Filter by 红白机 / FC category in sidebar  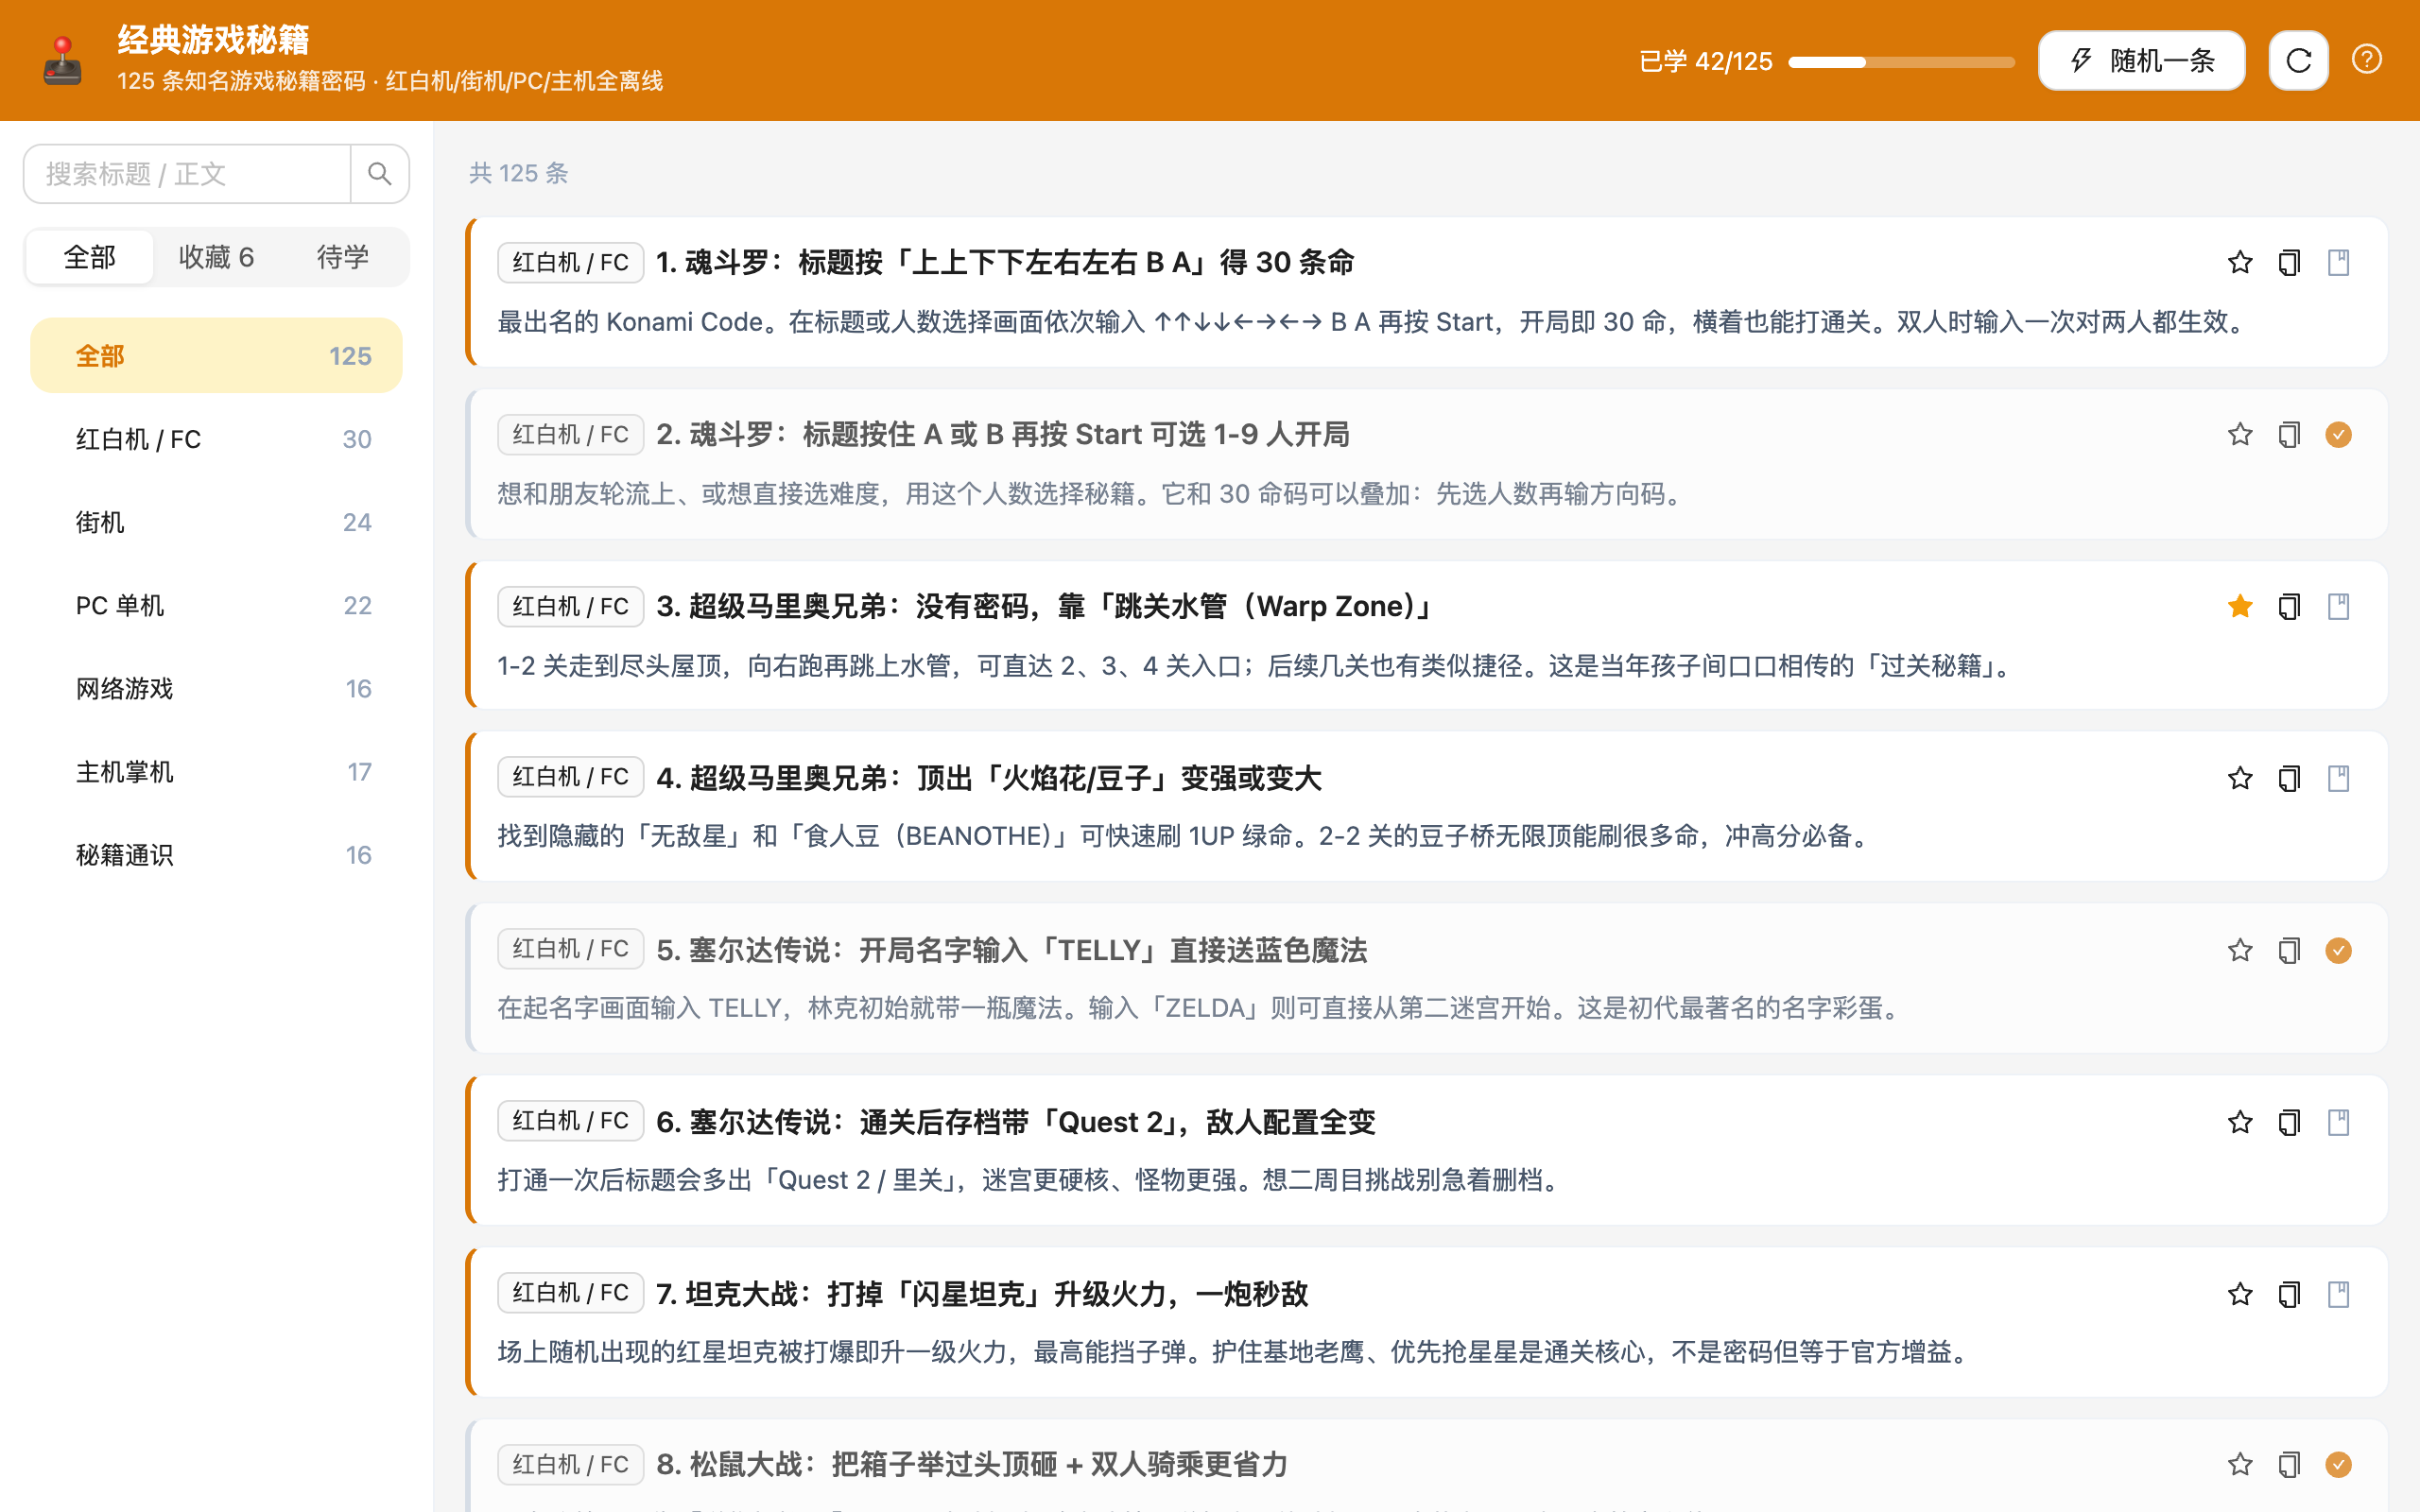[x=216, y=439]
